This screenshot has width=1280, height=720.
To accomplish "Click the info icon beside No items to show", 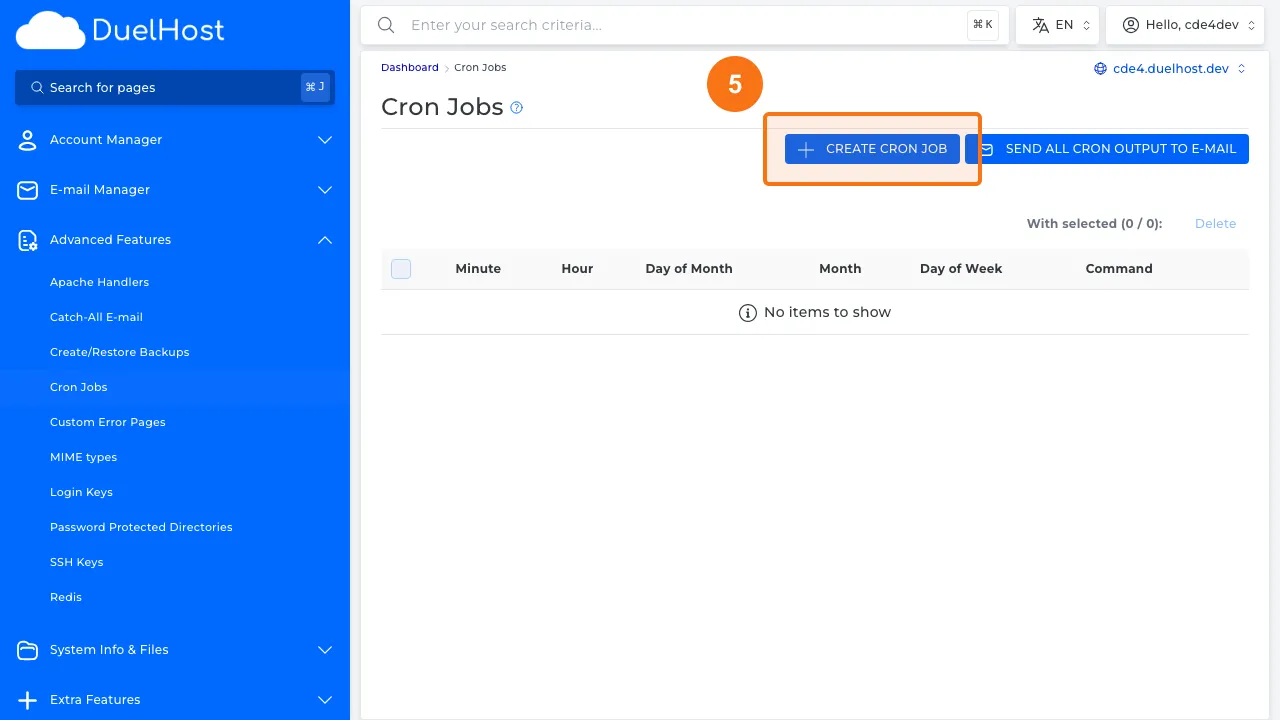I will click(x=748, y=312).
